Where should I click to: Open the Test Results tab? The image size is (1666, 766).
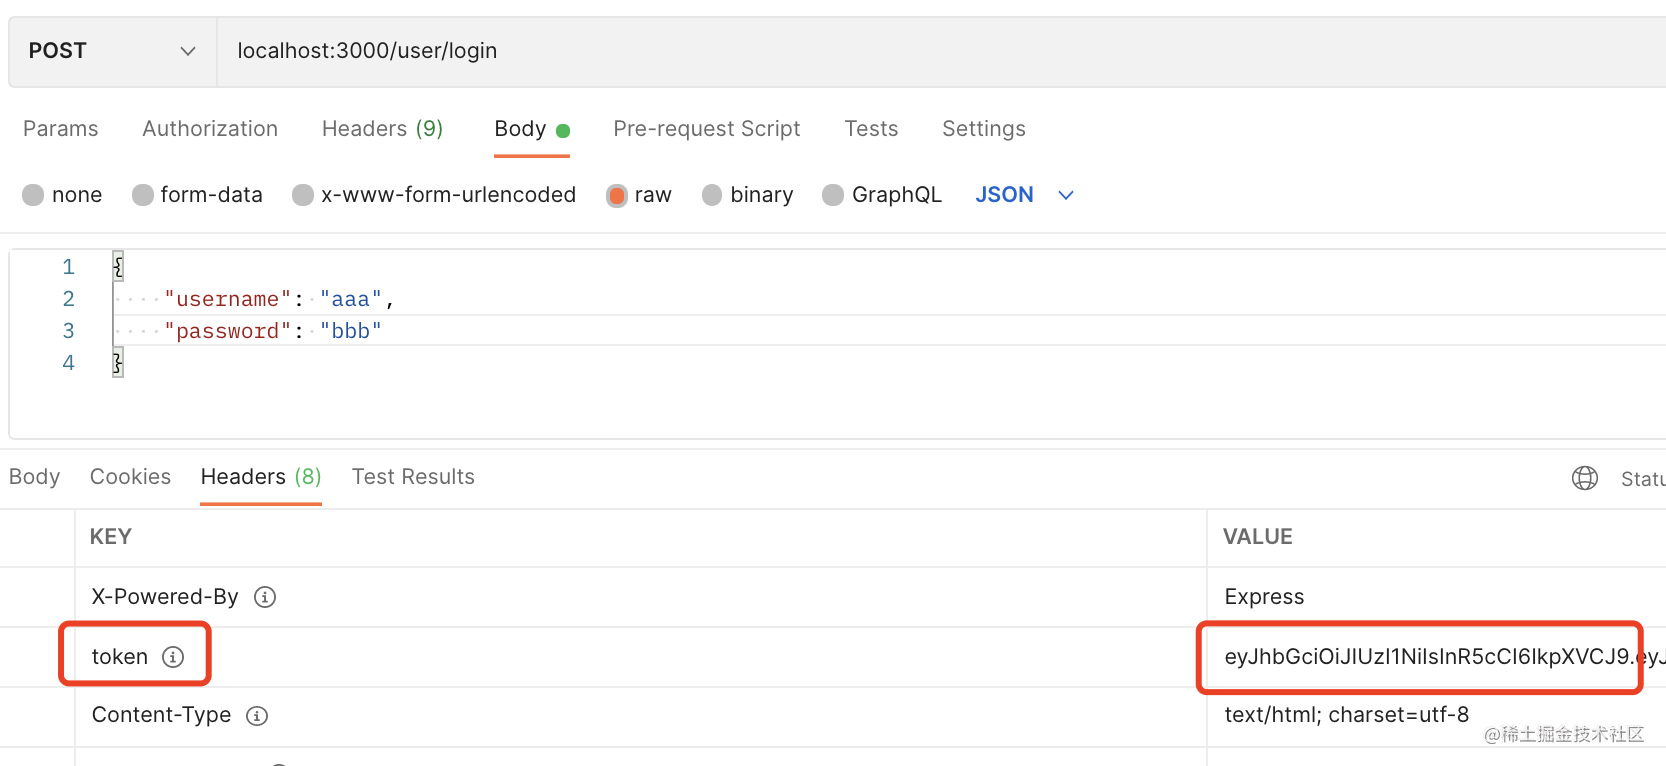click(x=413, y=477)
